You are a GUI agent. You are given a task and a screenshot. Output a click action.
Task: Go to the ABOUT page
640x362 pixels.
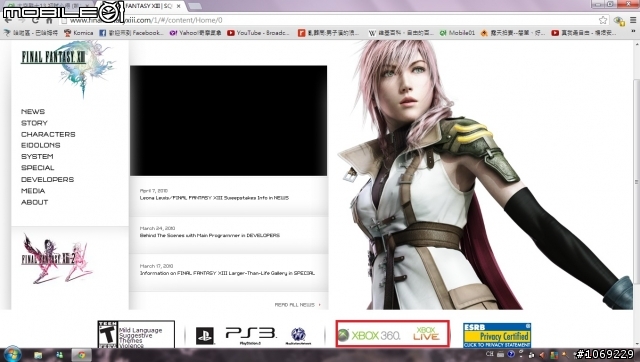tap(34, 202)
